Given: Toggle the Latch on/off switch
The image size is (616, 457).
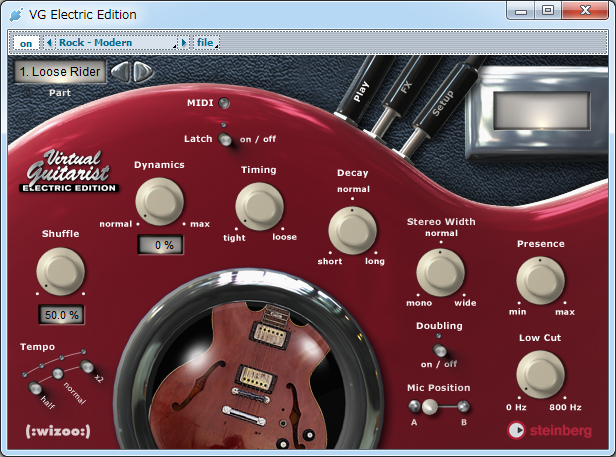Looking at the screenshot, I should (x=225, y=139).
